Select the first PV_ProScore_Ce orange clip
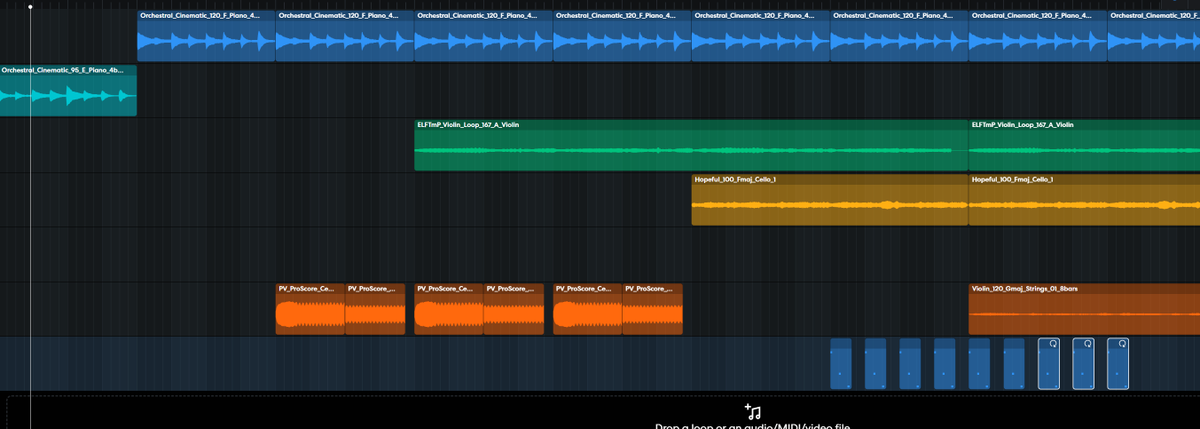The width and height of the screenshot is (1200, 429). [310, 309]
